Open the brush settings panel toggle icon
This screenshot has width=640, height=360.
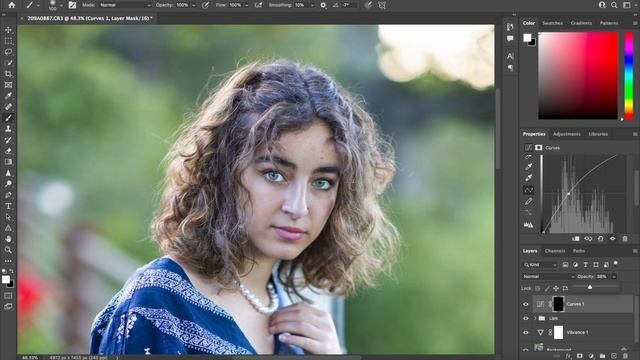[x=72, y=5]
